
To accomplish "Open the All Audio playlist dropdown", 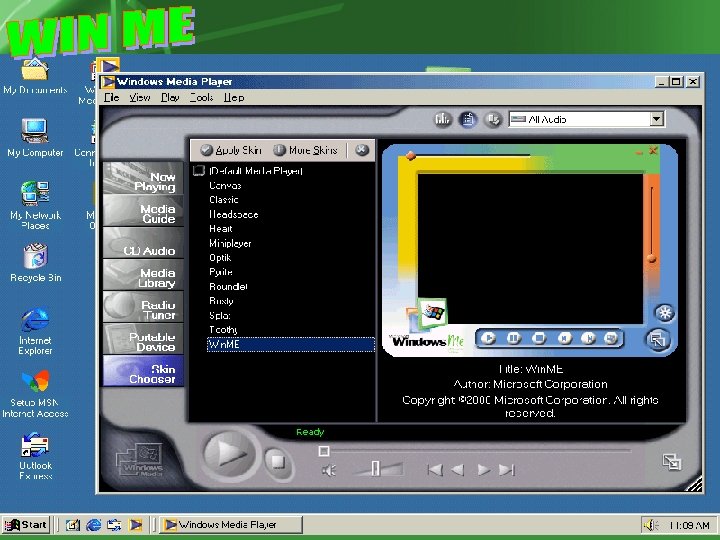I will click(586, 119).
